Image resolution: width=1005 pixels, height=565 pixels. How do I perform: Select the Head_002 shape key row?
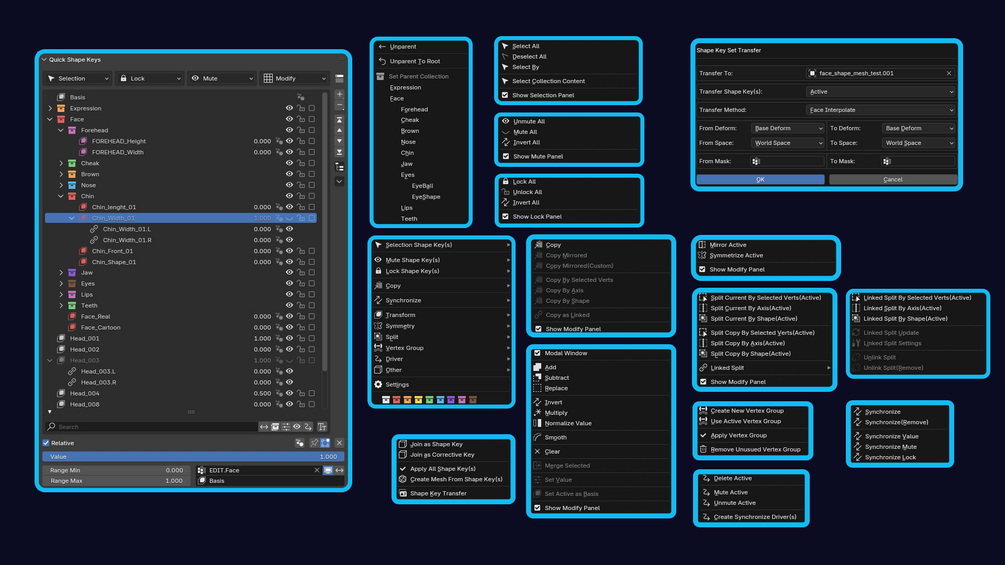[x=181, y=349]
